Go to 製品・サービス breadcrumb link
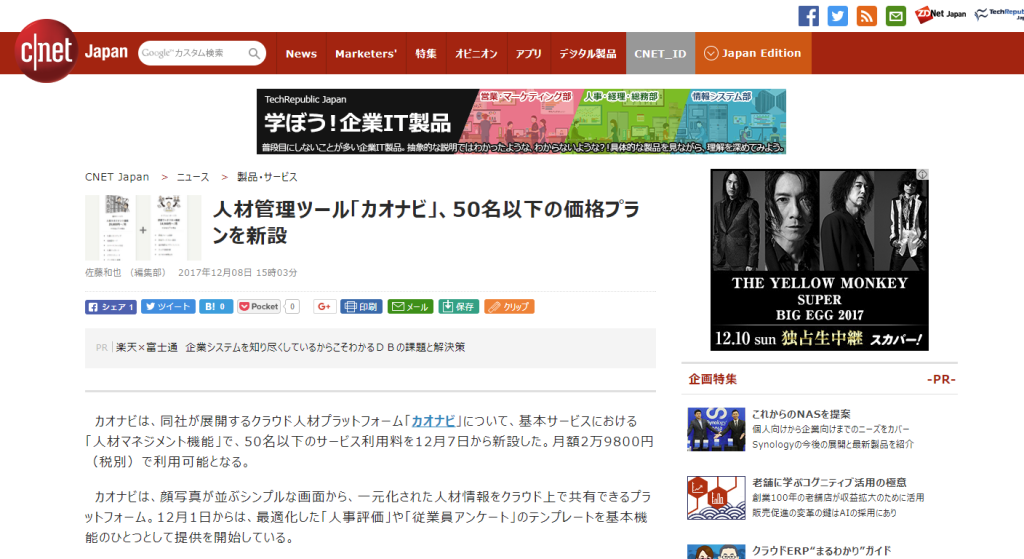Image resolution: width=1024 pixels, height=559 pixels. tap(267, 177)
